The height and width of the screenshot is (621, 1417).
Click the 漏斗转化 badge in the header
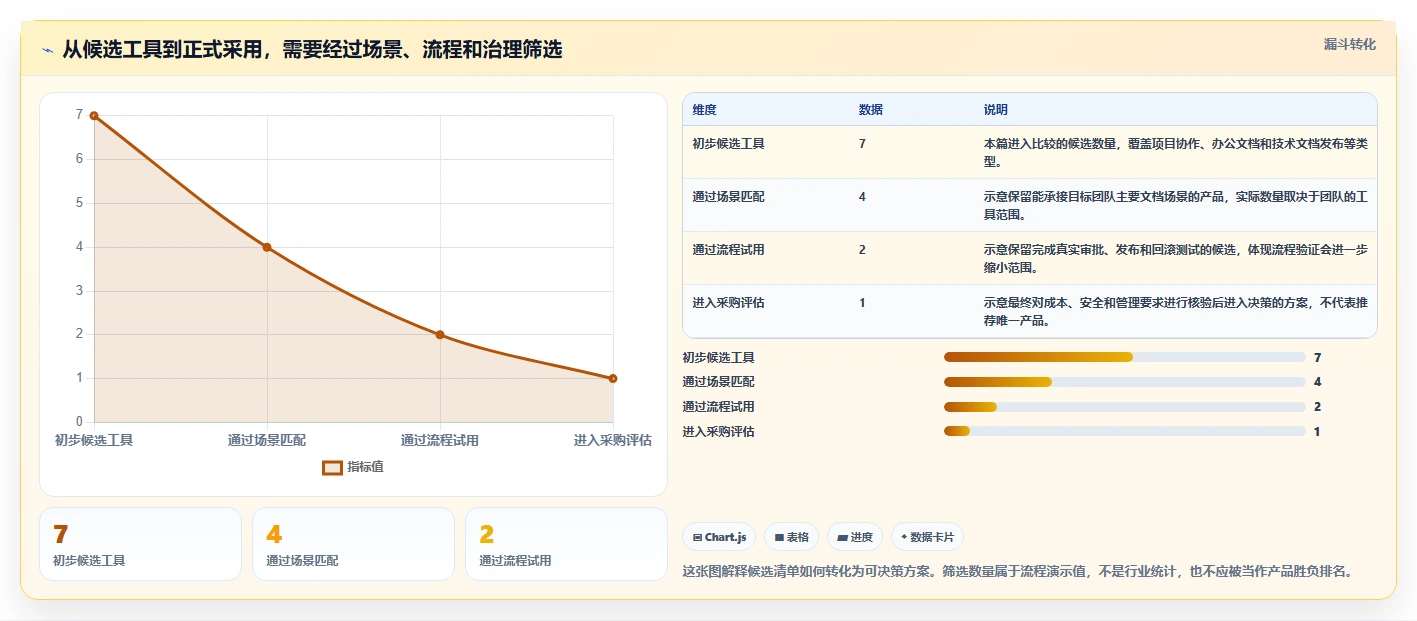pyautogui.click(x=1349, y=44)
